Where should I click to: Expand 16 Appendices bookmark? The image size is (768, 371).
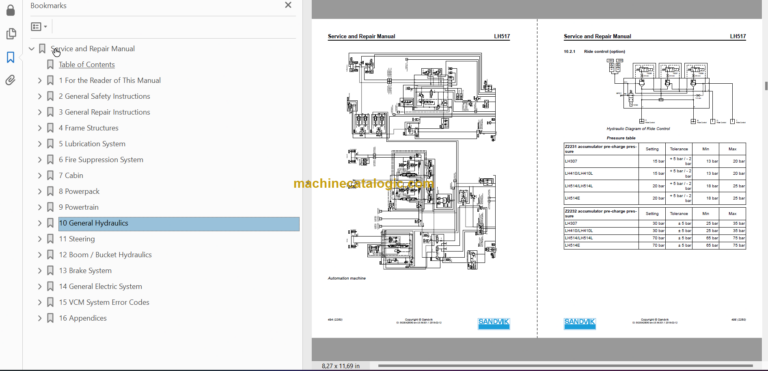pos(40,318)
